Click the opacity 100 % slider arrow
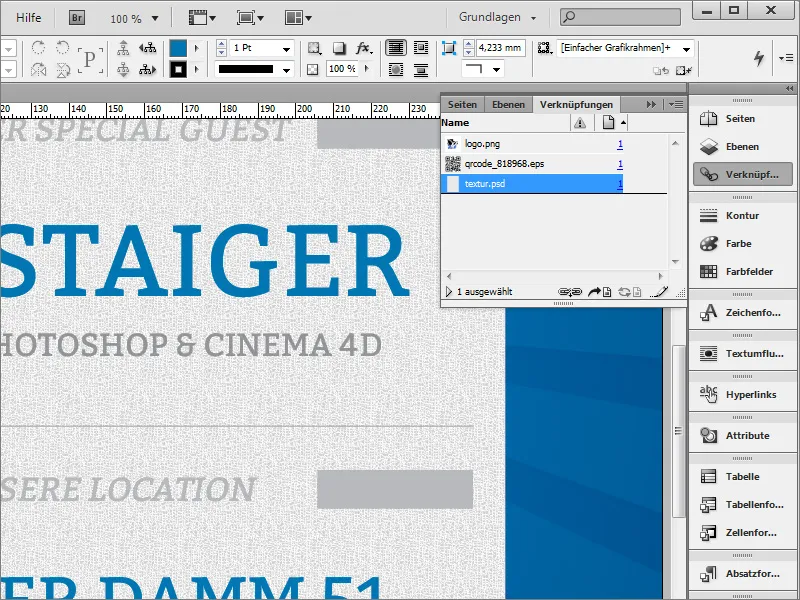The image size is (800, 600). coord(366,69)
